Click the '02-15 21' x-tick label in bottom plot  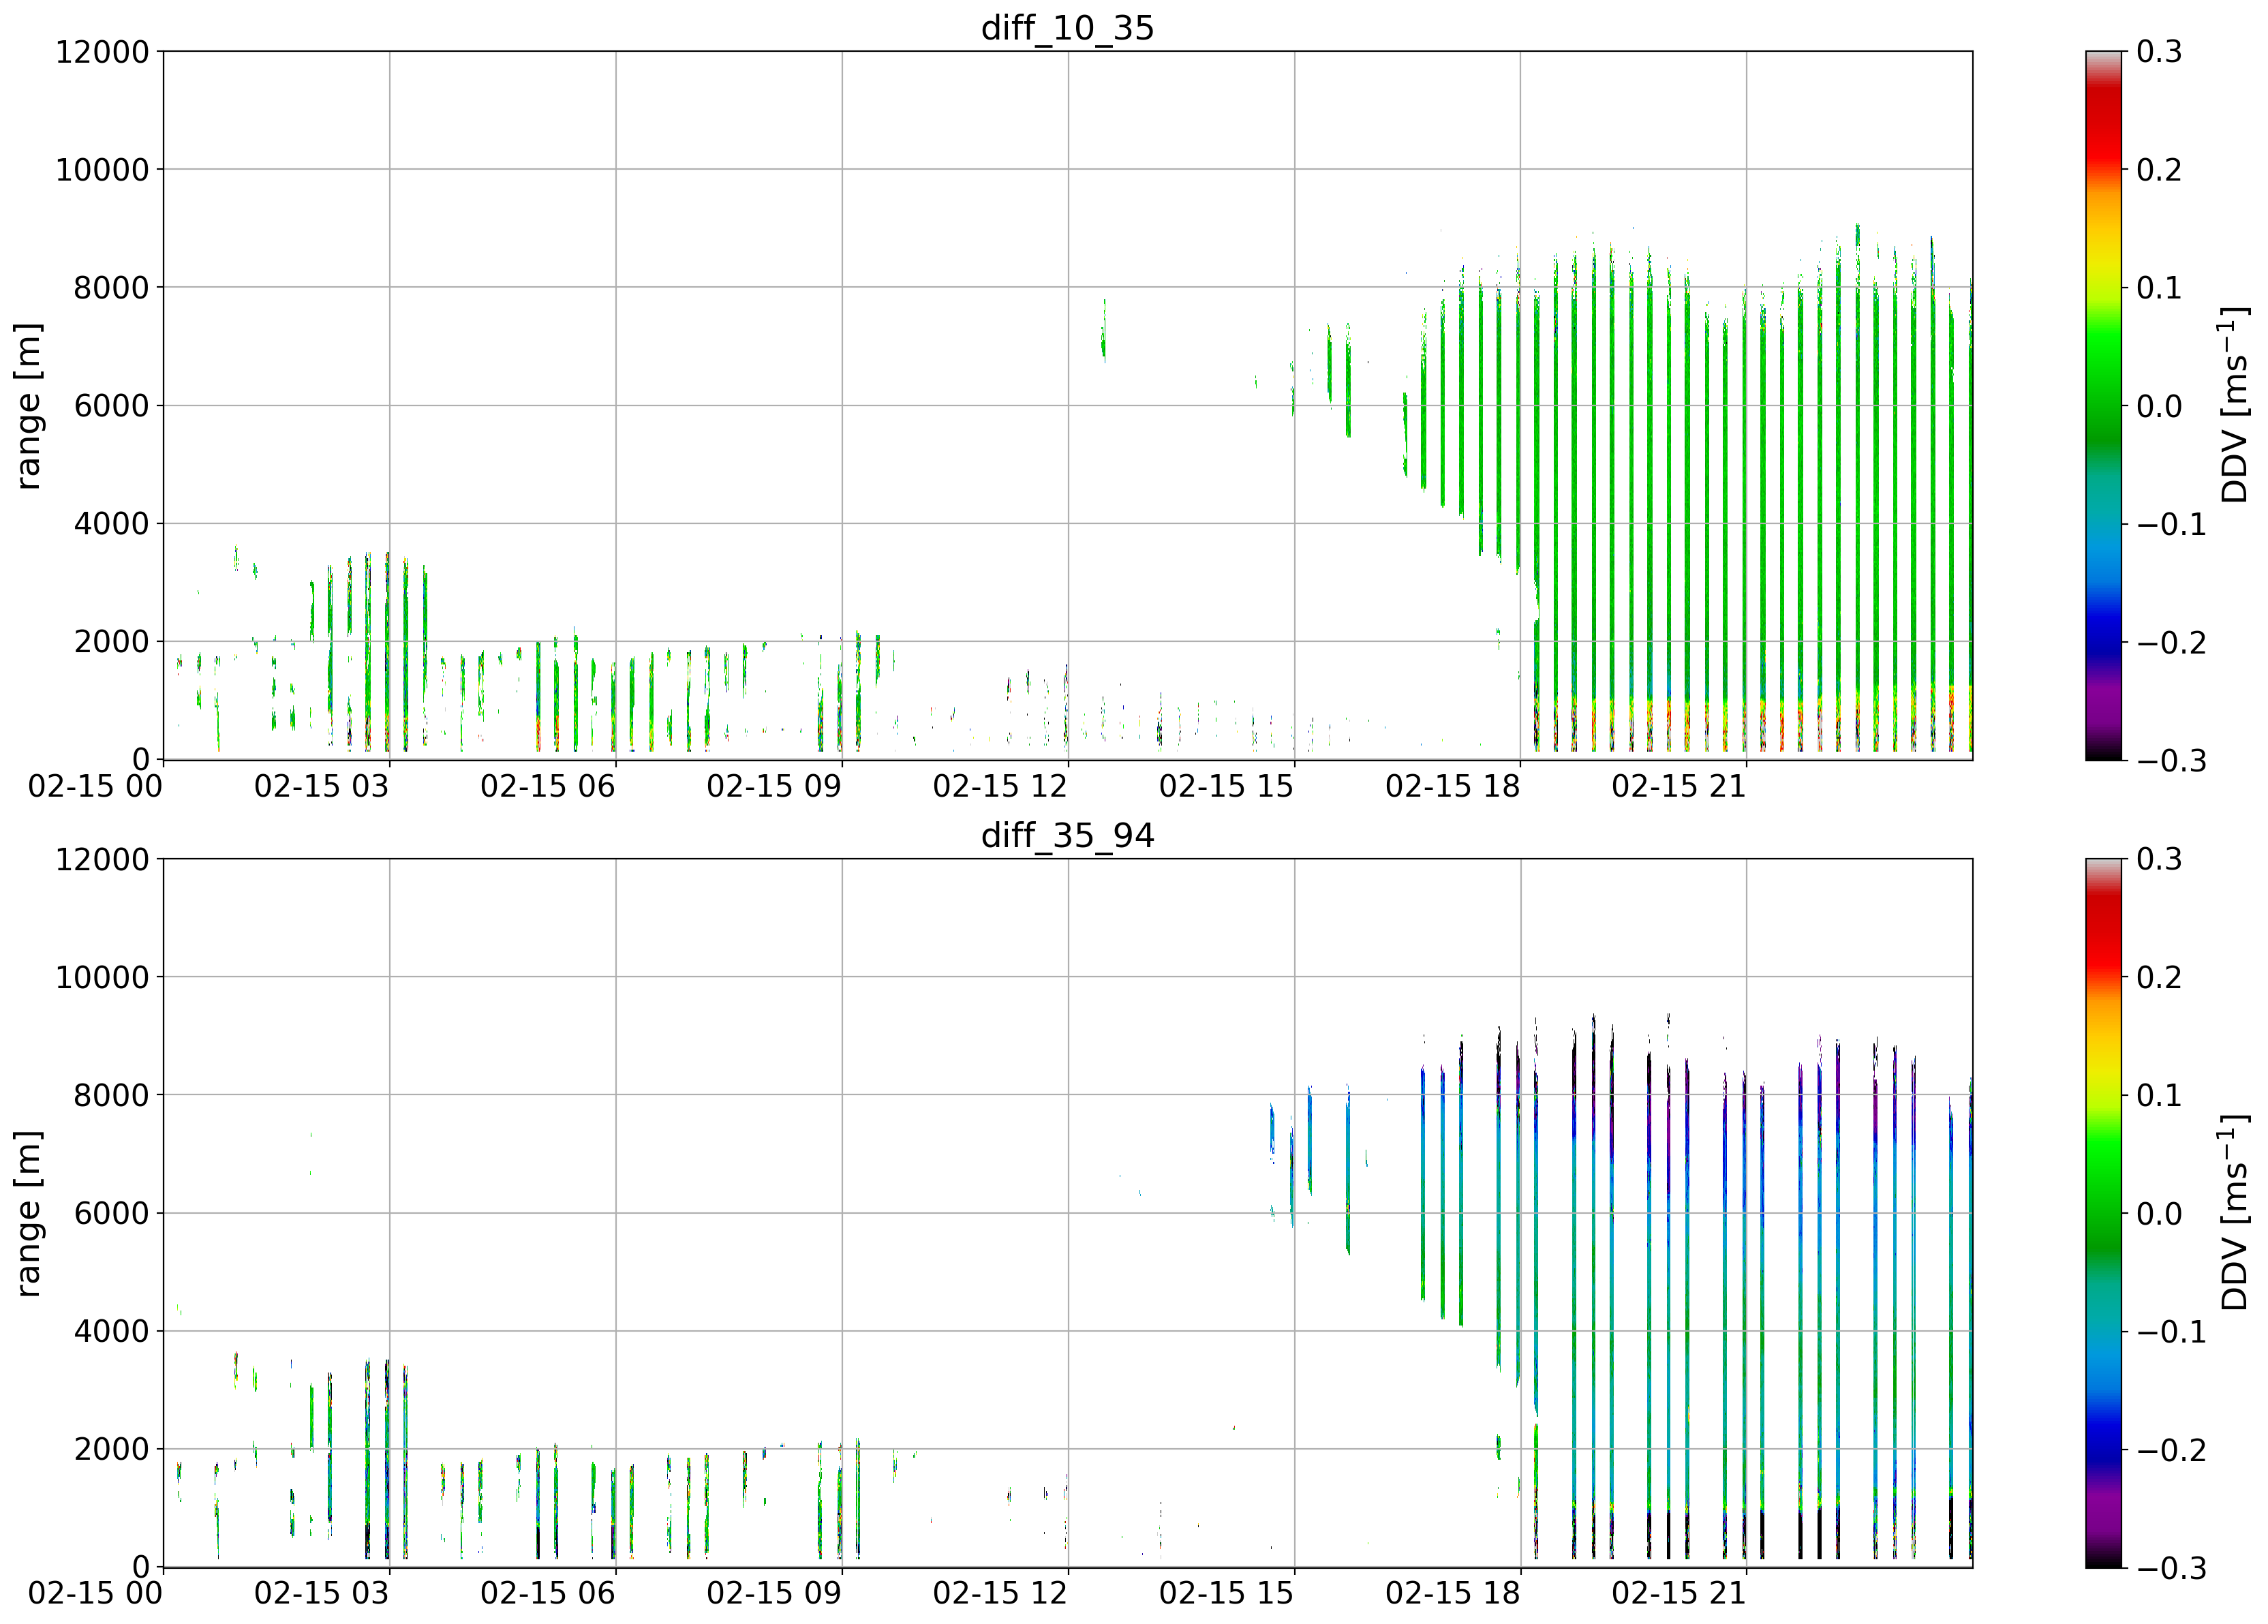1679,1594
